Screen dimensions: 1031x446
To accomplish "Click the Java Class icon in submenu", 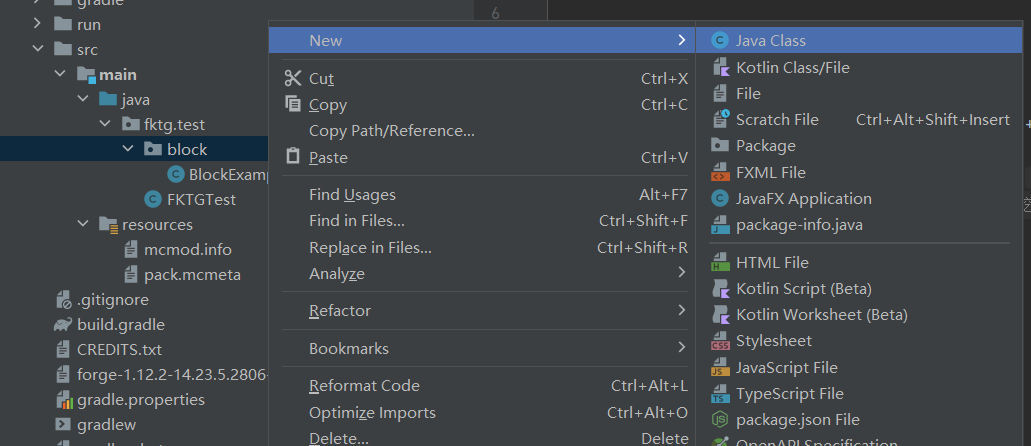I will coord(719,41).
